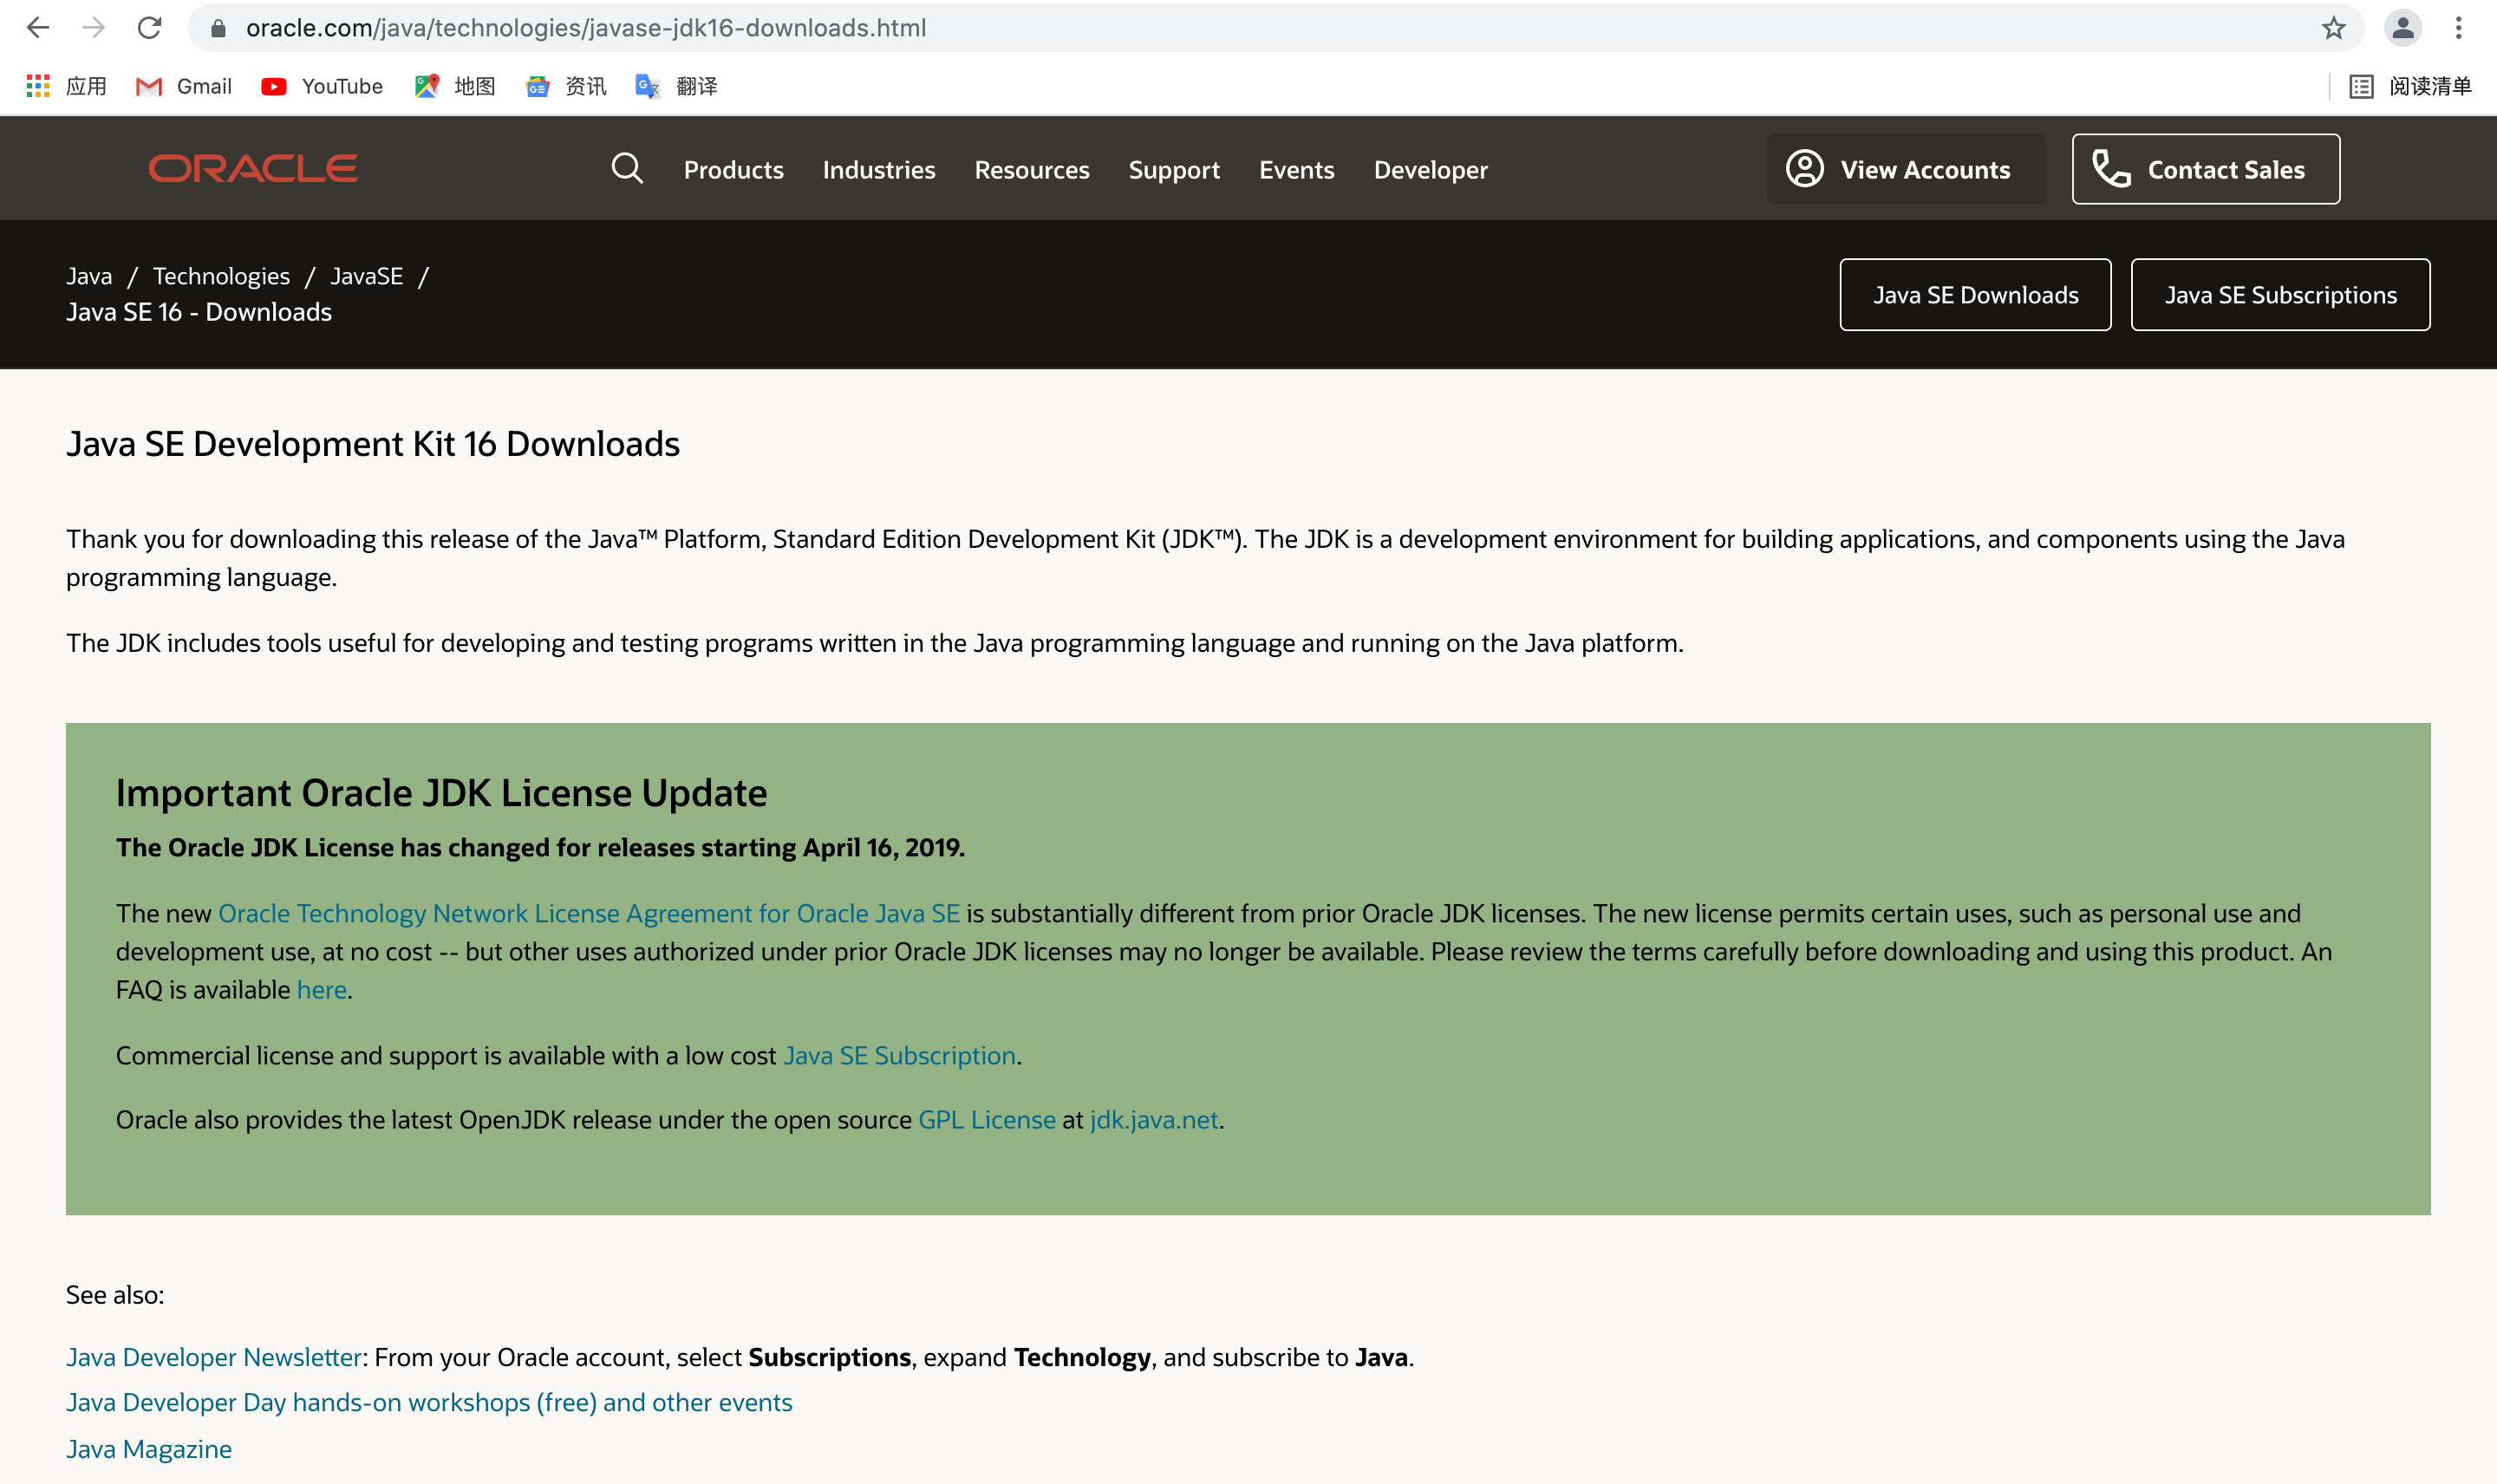Go forward in browser history
The height and width of the screenshot is (1484, 2497).
pyautogui.click(x=94, y=28)
